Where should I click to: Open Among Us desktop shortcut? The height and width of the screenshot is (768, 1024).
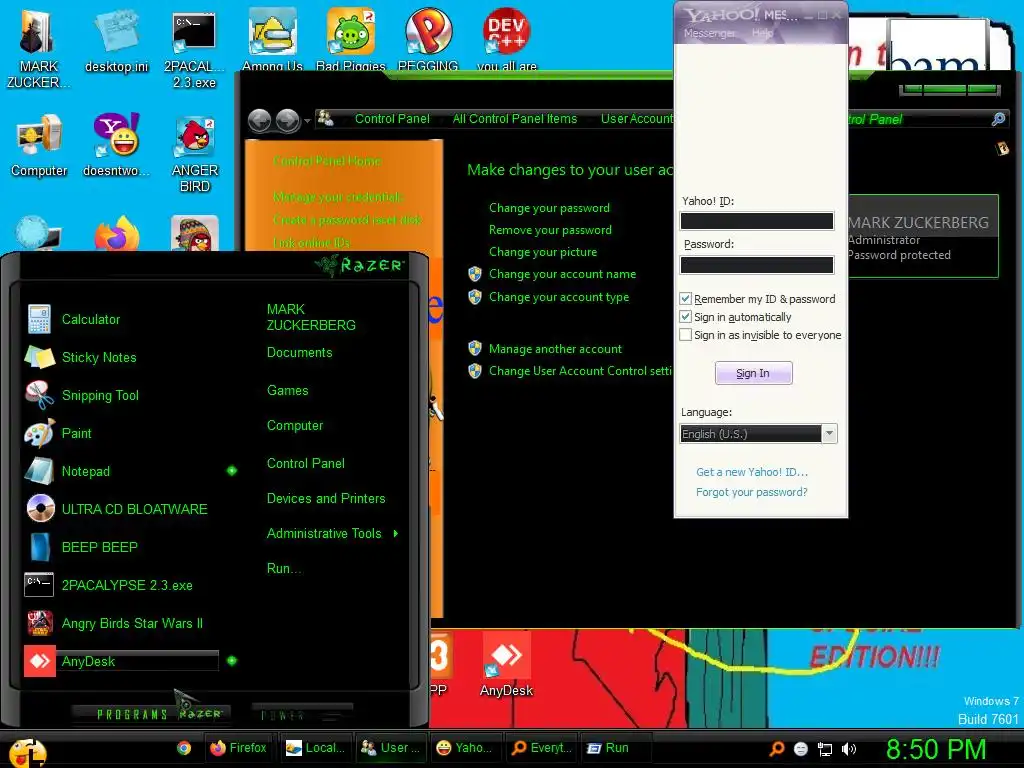click(x=272, y=38)
